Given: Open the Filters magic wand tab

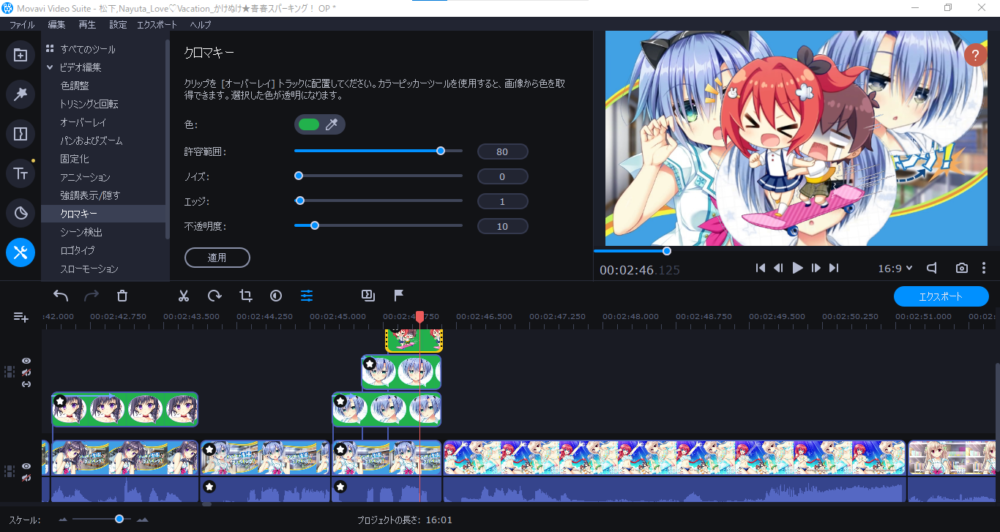Looking at the screenshot, I should coord(20,94).
